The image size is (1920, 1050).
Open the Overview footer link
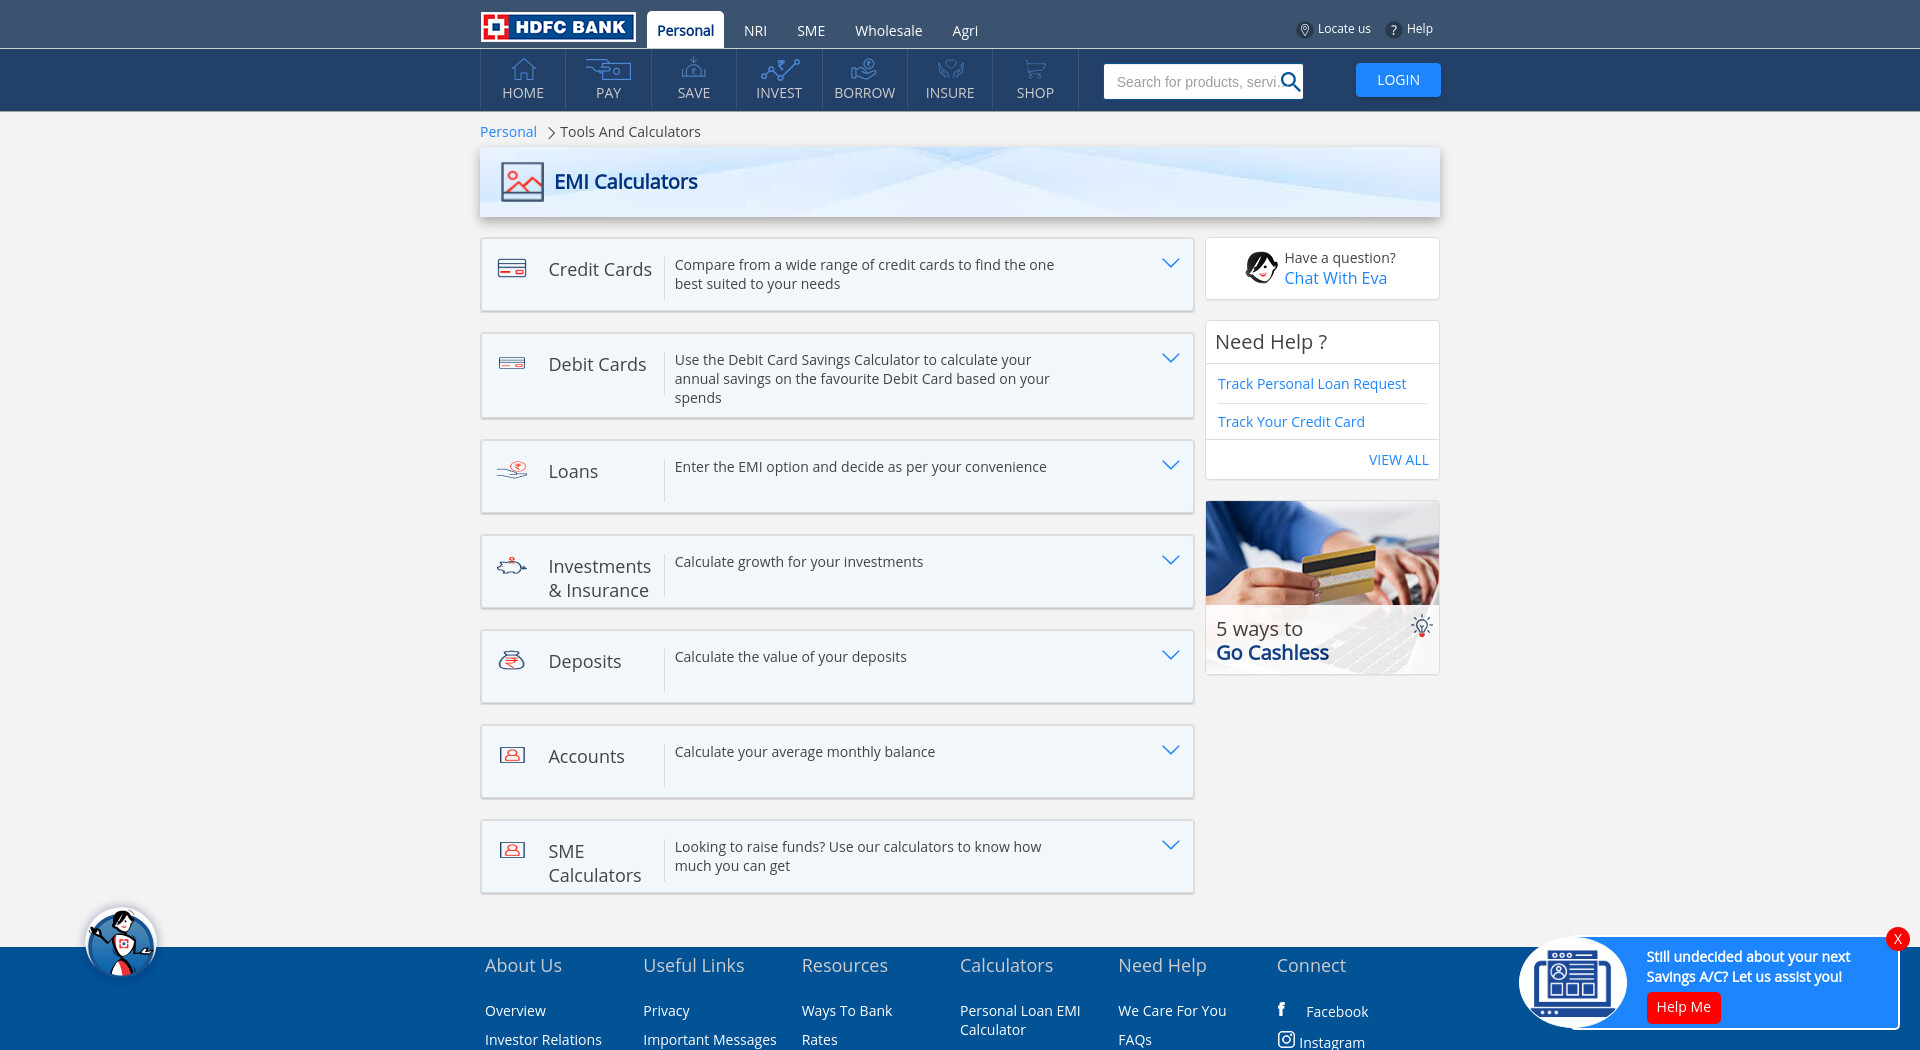[515, 1011]
